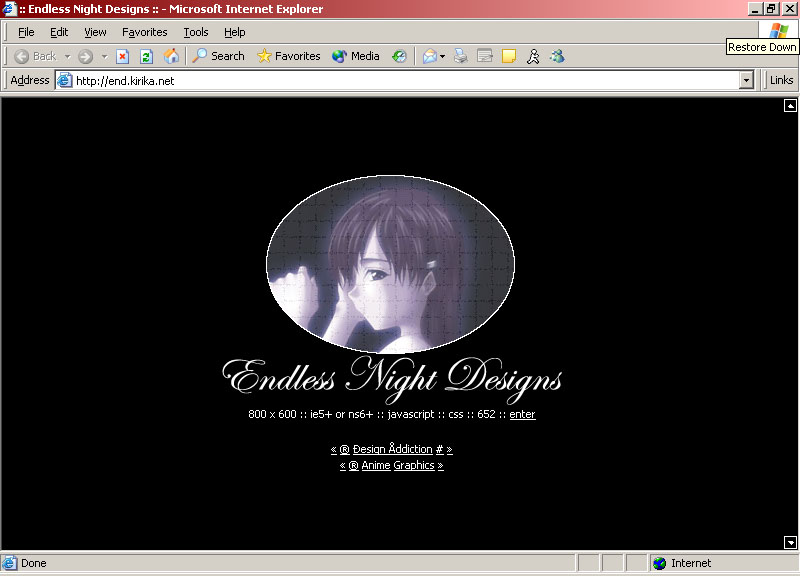Click the Mail envelope toolbar icon
The height and width of the screenshot is (576, 800).
429,57
